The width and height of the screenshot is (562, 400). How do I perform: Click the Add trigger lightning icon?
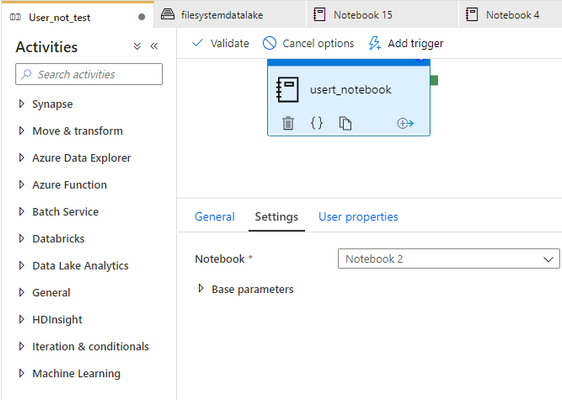pos(375,43)
